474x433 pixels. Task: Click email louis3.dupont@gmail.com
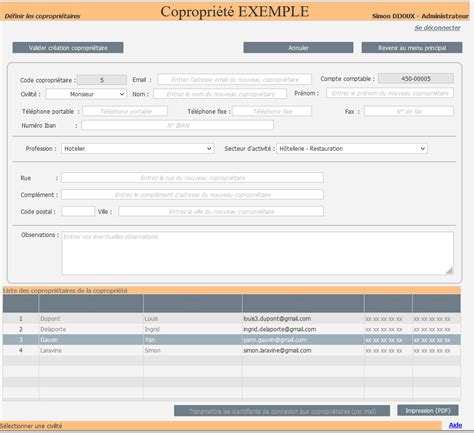pos(277,319)
